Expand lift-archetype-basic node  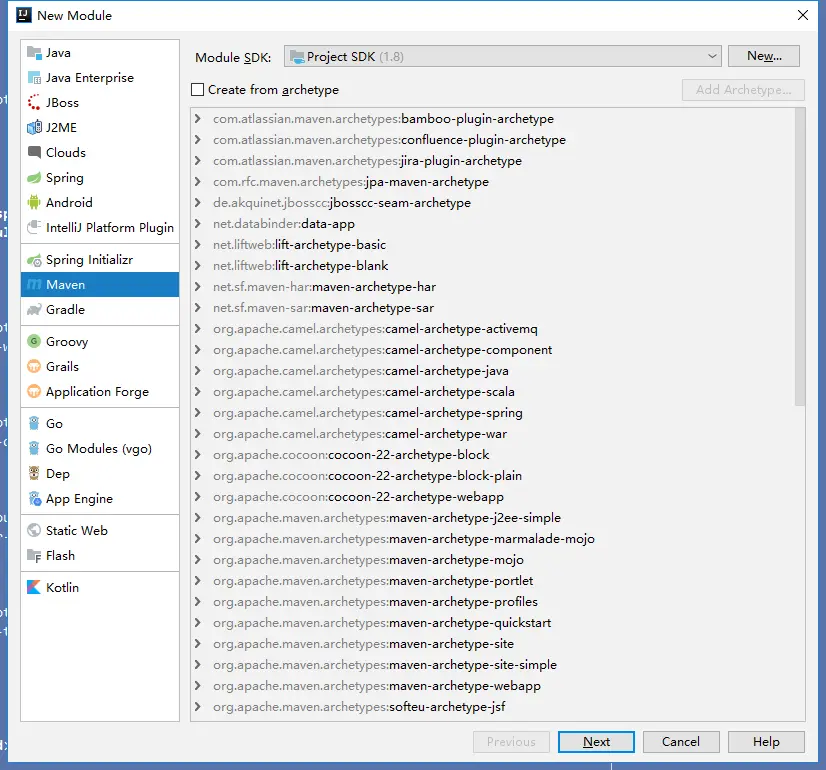pos(198,245)
